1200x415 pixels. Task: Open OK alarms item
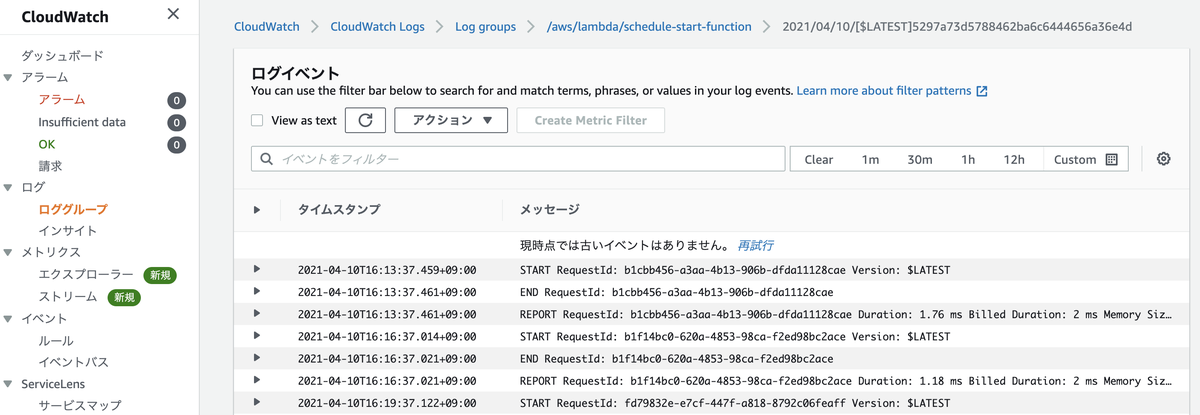pyautogui.click(x=47, y=144)
